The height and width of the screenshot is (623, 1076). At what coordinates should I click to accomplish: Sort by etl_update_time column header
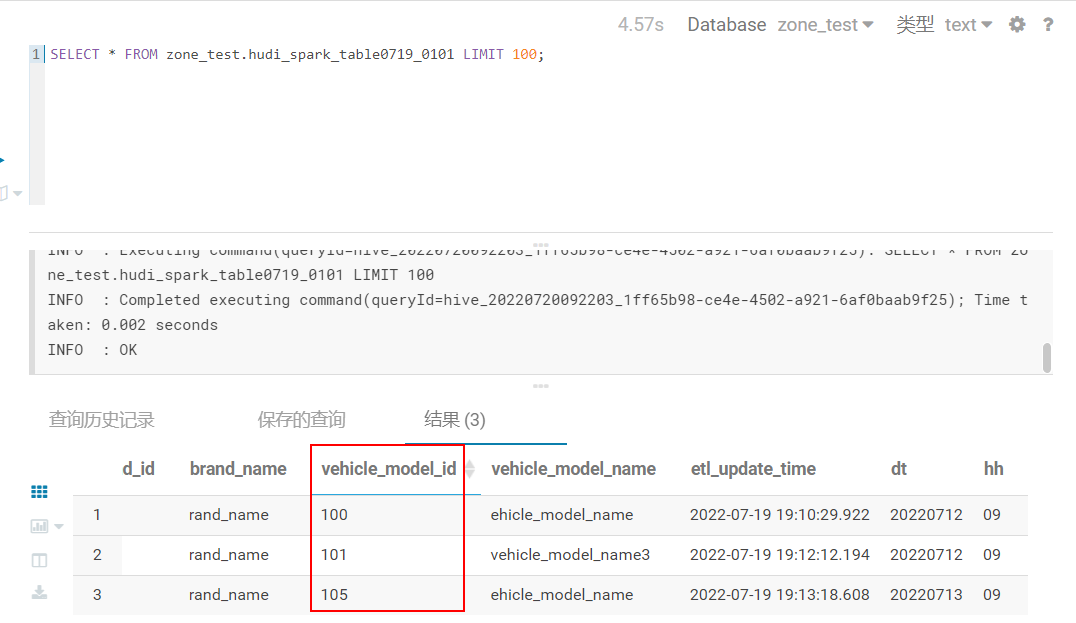(x=753, y=469)
